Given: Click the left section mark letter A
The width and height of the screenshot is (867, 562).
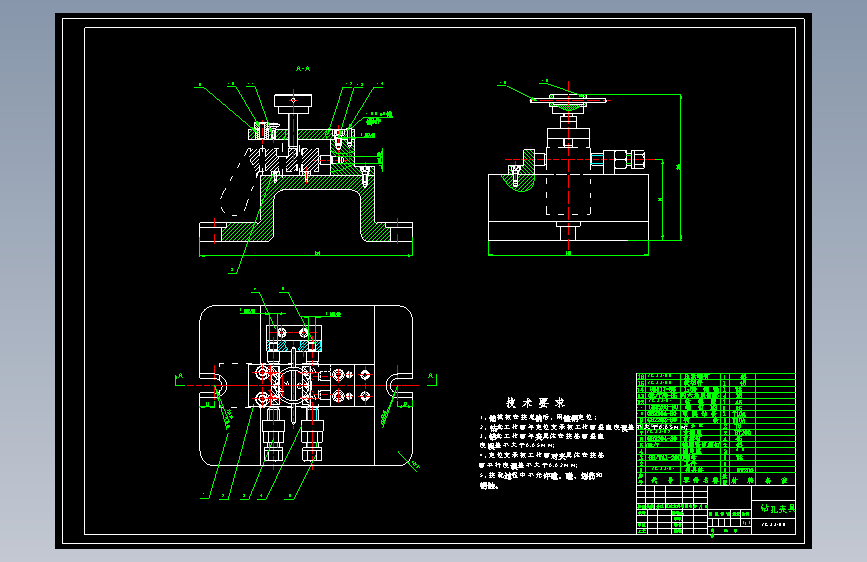Looking at the screenshot, I should coord(180,376).
